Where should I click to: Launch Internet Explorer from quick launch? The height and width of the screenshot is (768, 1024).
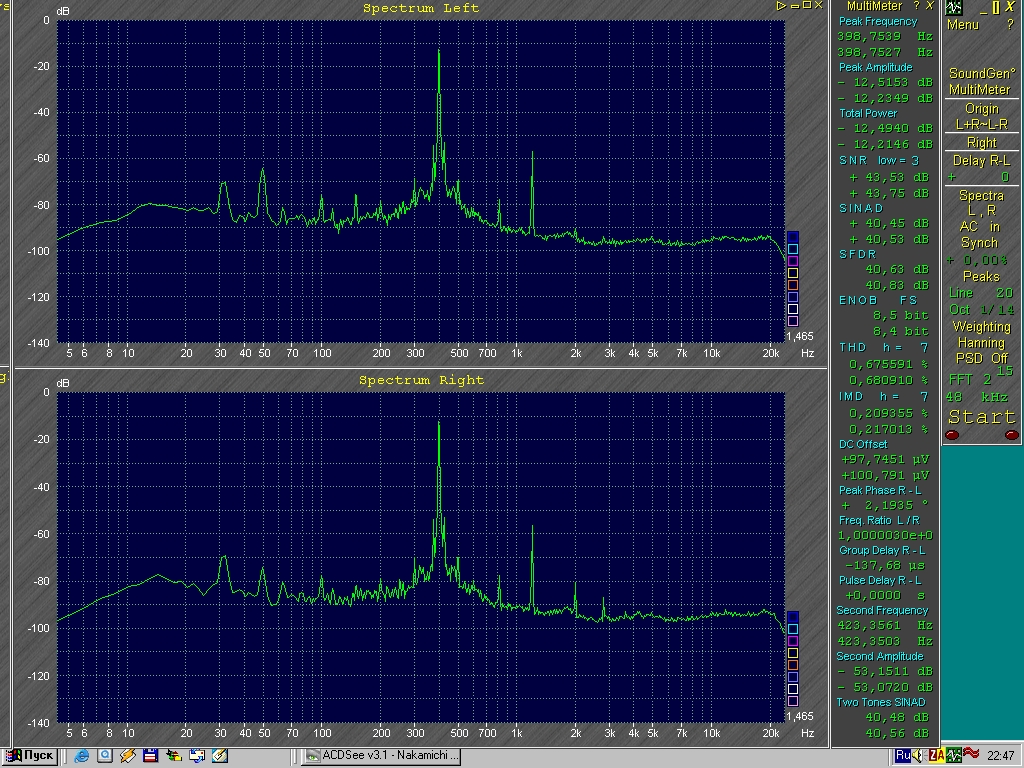coord(81,755)
